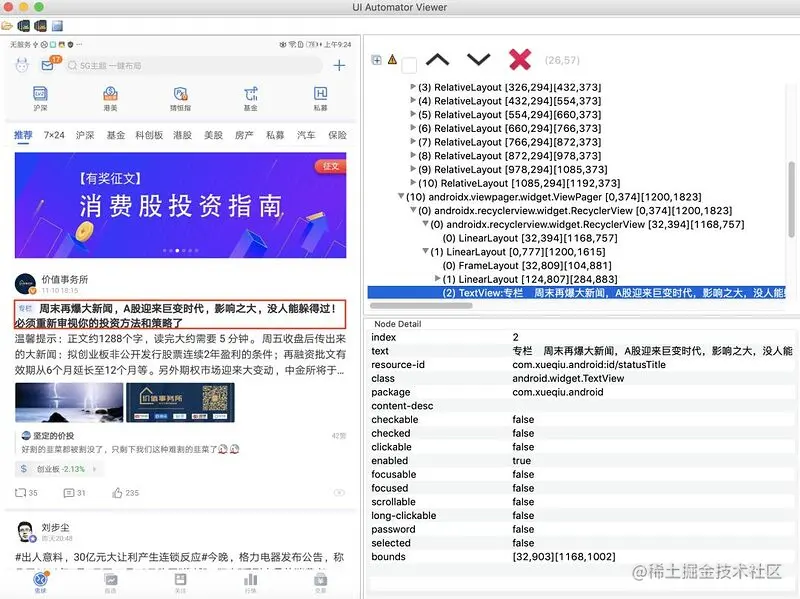Tap the blue plus icon in preview
This screenshot has height=599, width=800.
(339, 65)
